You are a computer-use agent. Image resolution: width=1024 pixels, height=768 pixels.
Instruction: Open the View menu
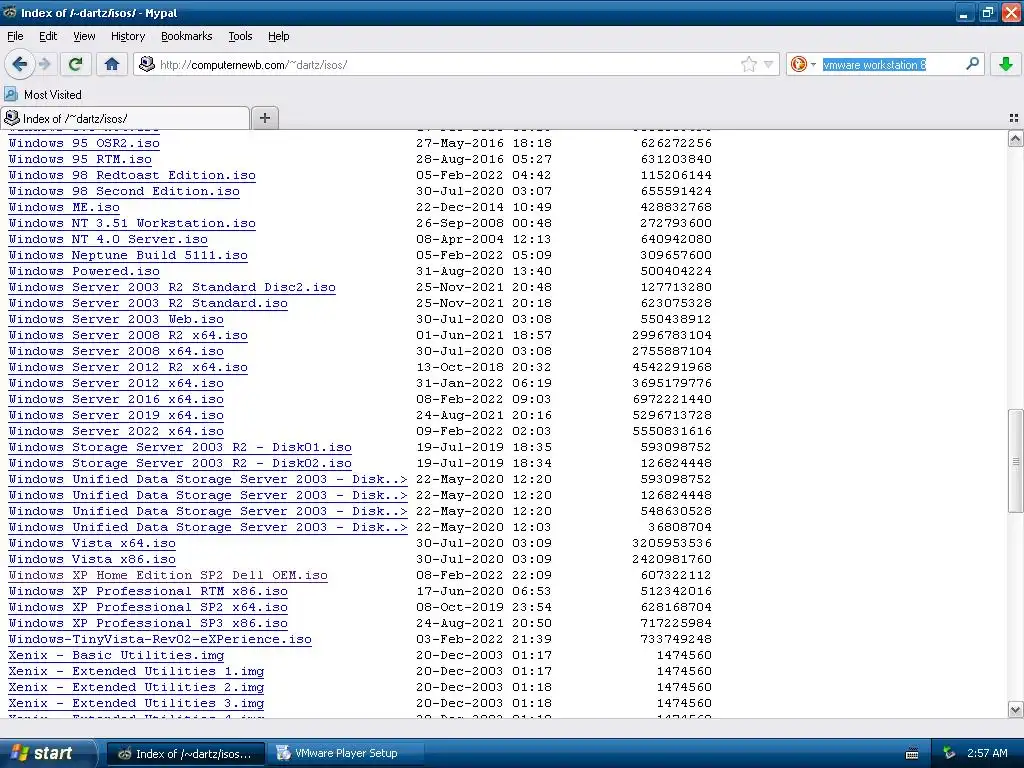click(x=84, y=36)
